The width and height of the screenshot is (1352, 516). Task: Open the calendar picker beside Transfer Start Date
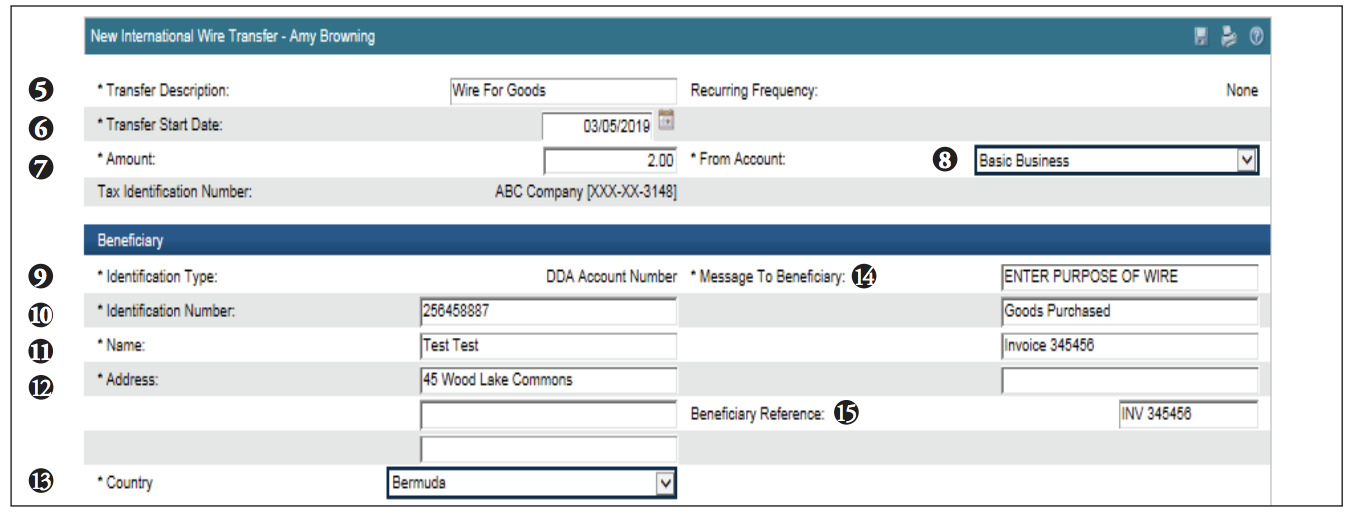666,122
